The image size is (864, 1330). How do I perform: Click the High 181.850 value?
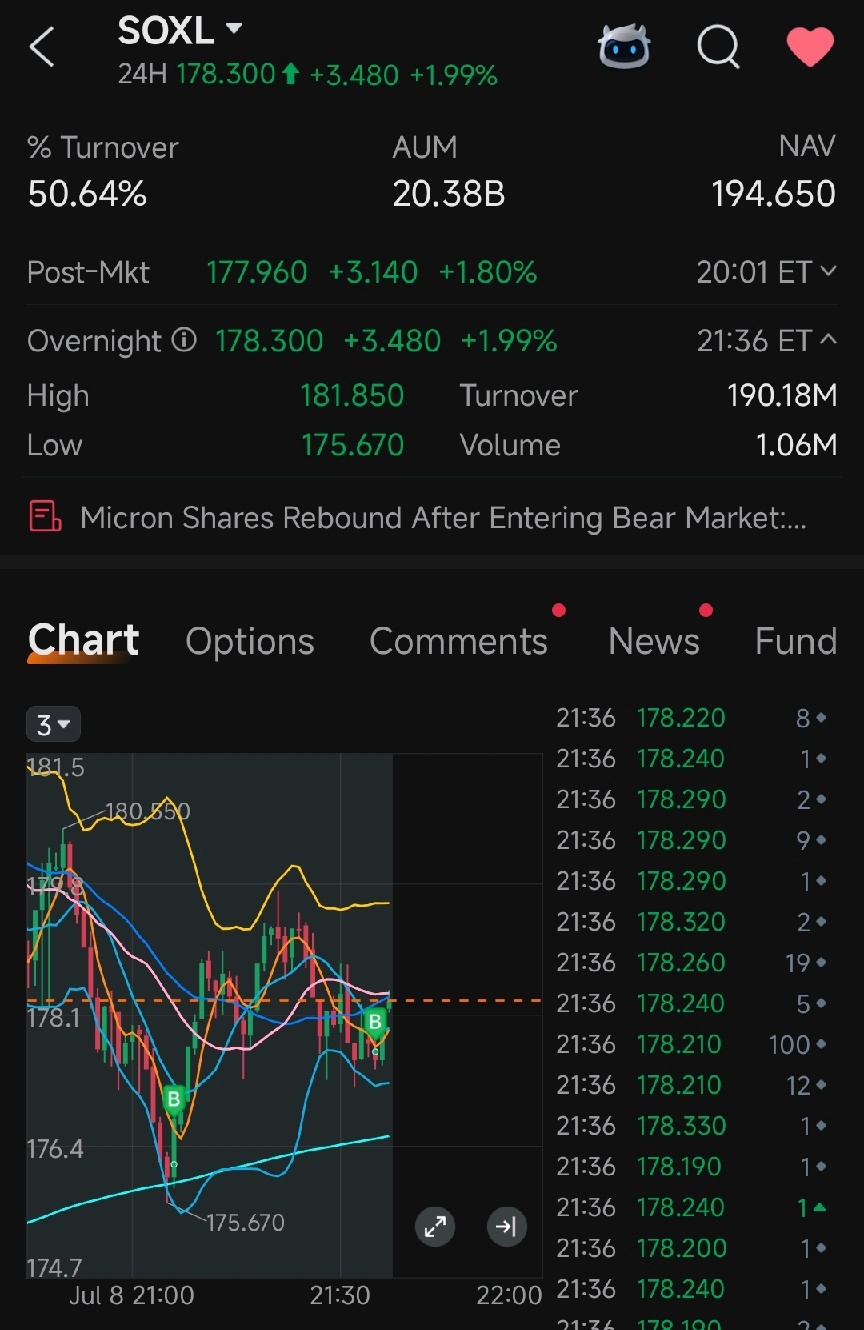[x=352, y=396]
